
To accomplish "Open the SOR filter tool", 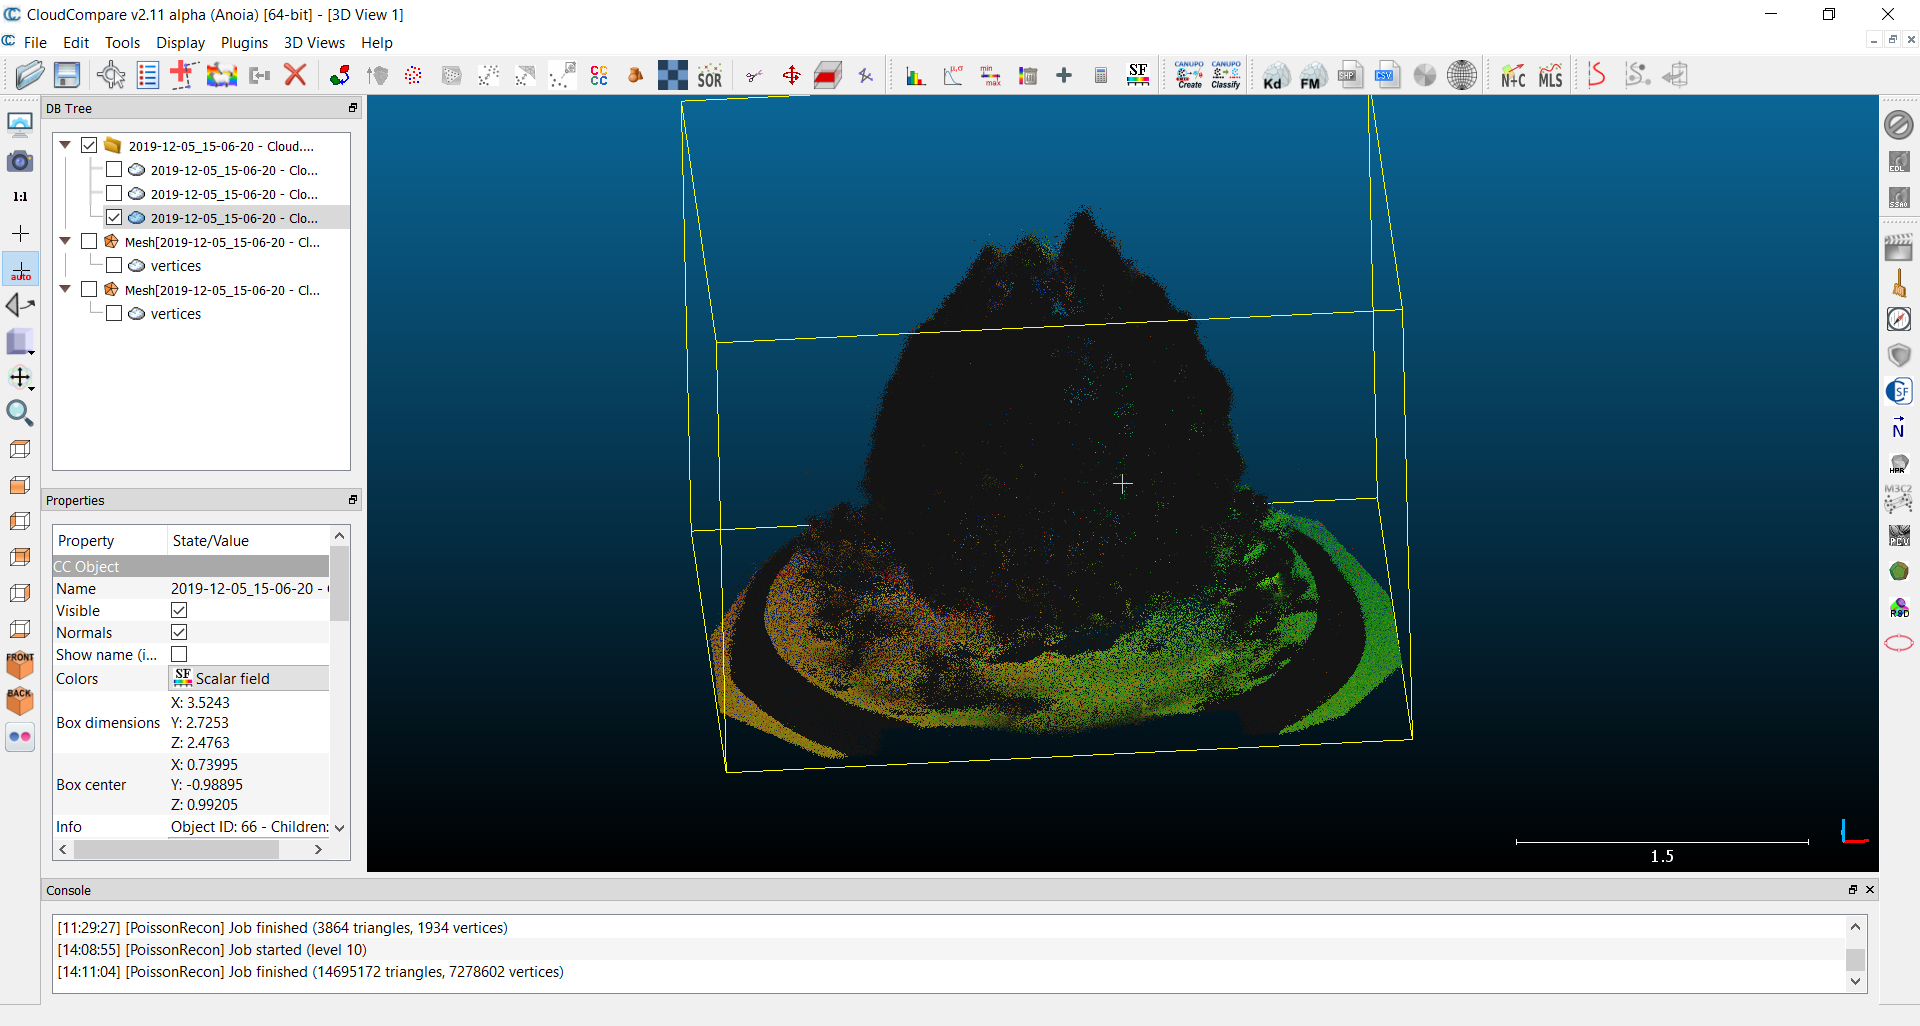I will point(710,76).
